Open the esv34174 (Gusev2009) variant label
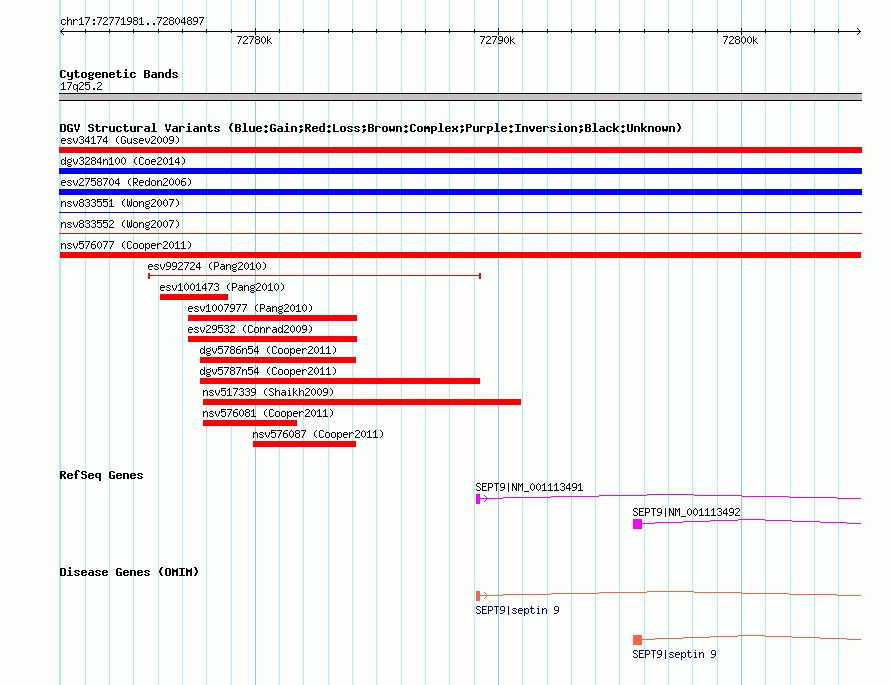Image resolution: width=890 pixels, height=685 pixels. point(120,140)
